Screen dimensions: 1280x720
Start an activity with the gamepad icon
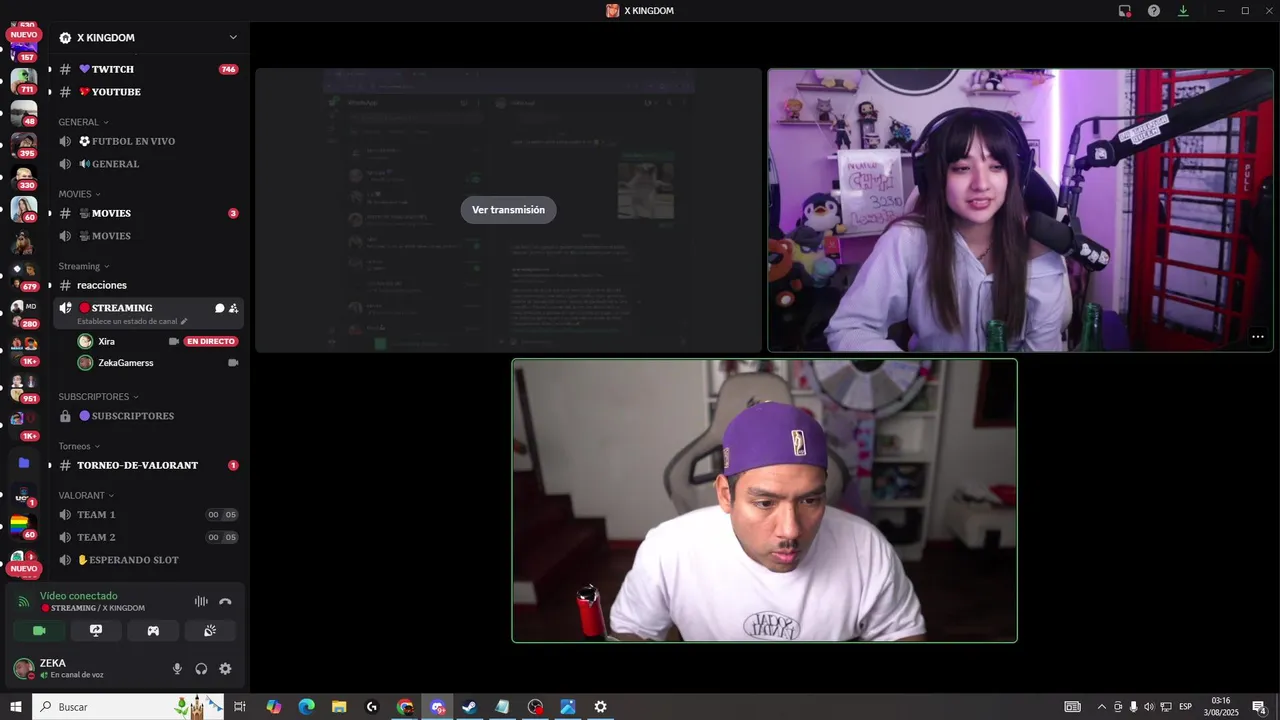pyautogui.click(x=153, y=631)
